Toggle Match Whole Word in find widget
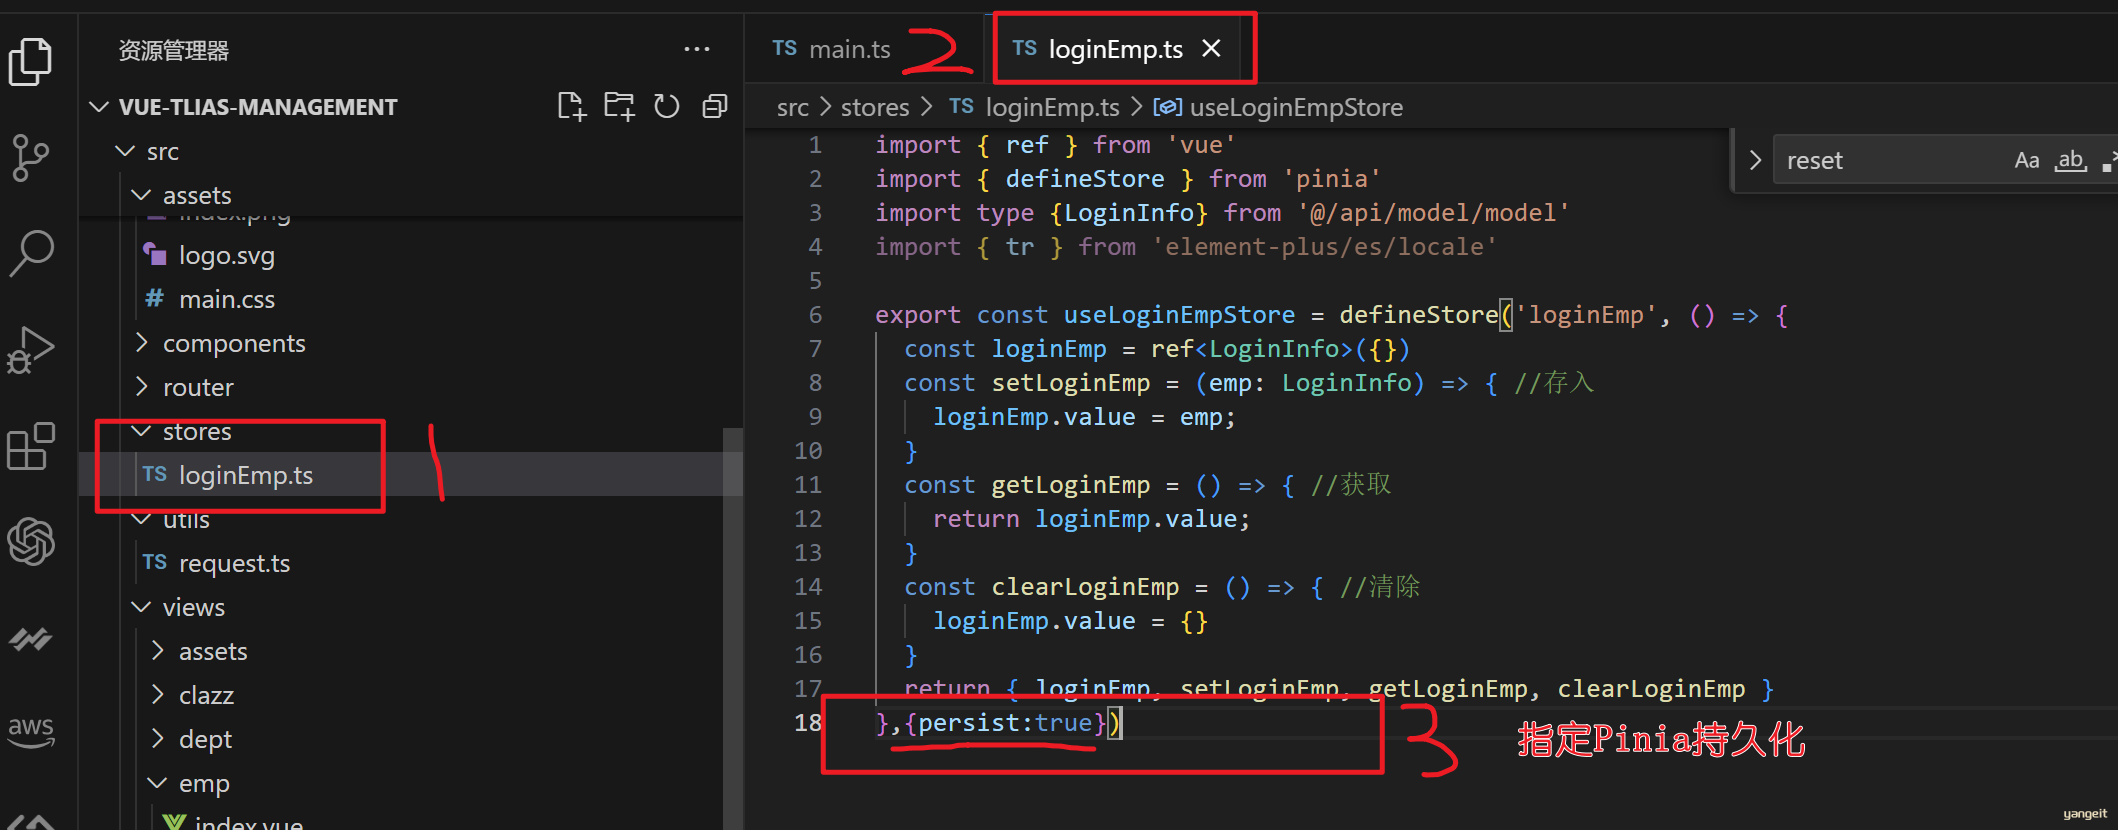The width and height of the screenshot is (2118, 830). 2071,160
